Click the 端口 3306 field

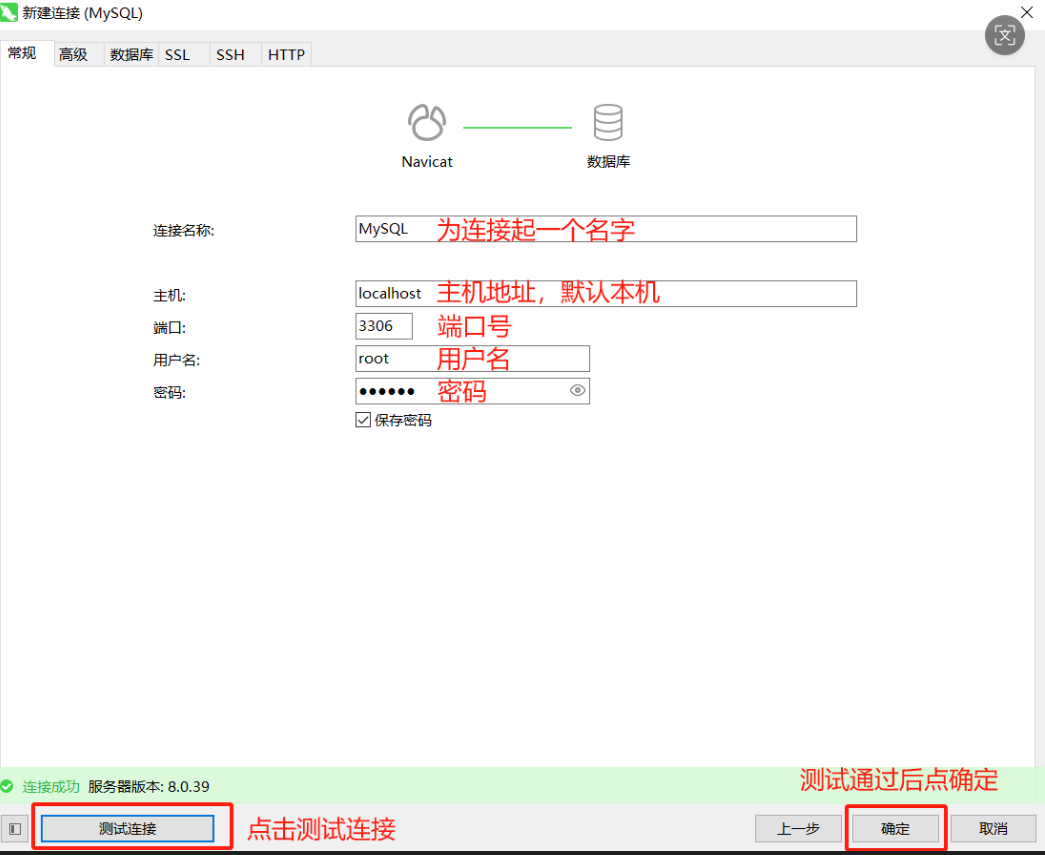point(384,326)
